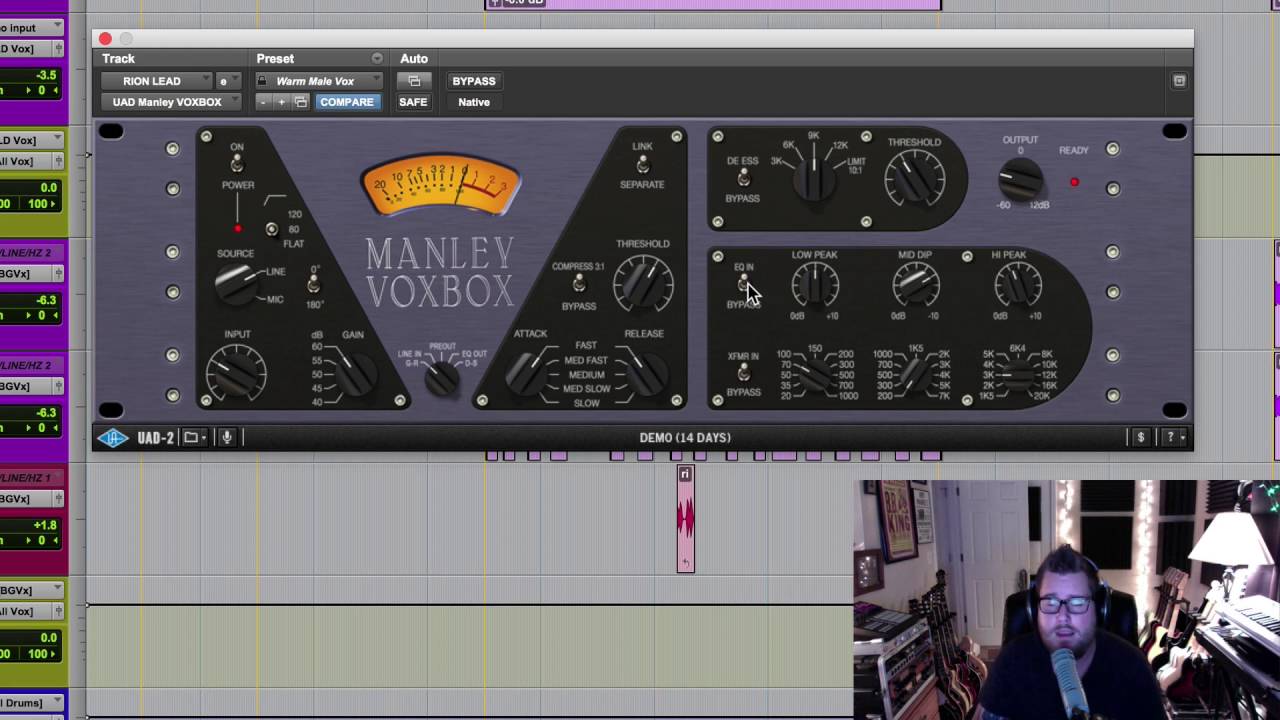
Task: Click the SOURCE LINE/MIC selector knob
Action: coord(235,283)
